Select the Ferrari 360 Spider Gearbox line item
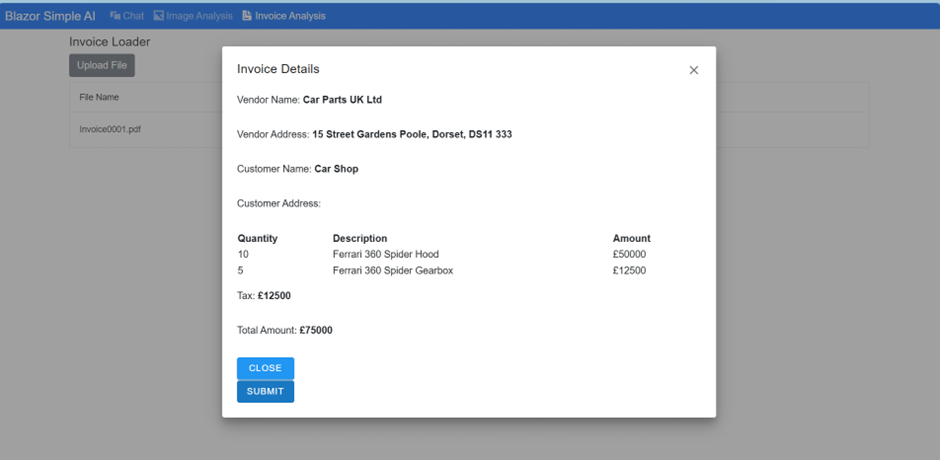Viewport: 940px width, 460px height. tap(392, 270)
